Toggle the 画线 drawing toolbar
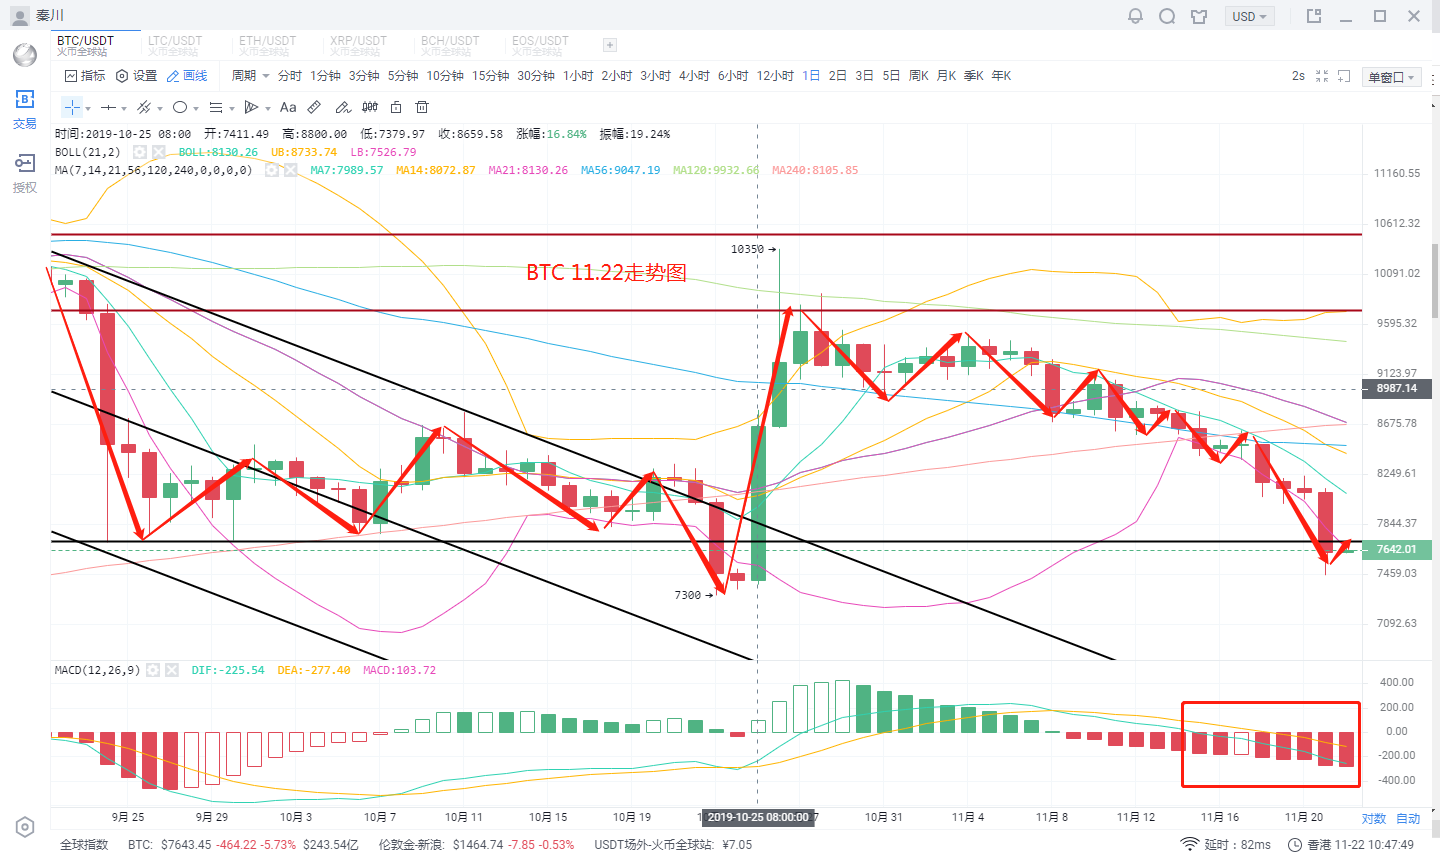This screenshot has width=1440, height=859. point(187,76)
